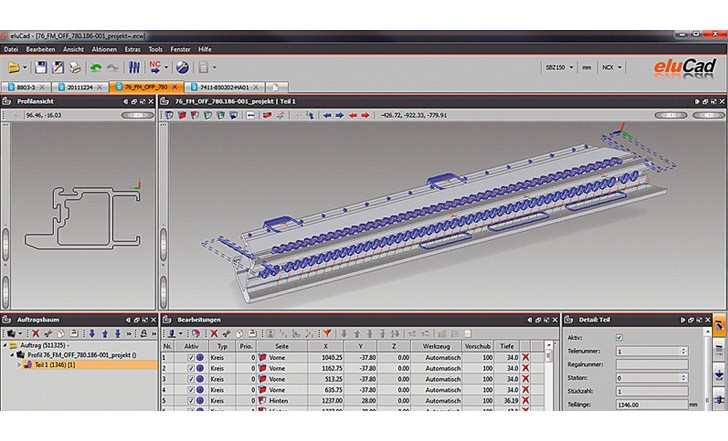This screenshot has width=728, height=441.
Task: Click red X delete icon in Bearbeitungen toolbar
Action: pos(214,333)
